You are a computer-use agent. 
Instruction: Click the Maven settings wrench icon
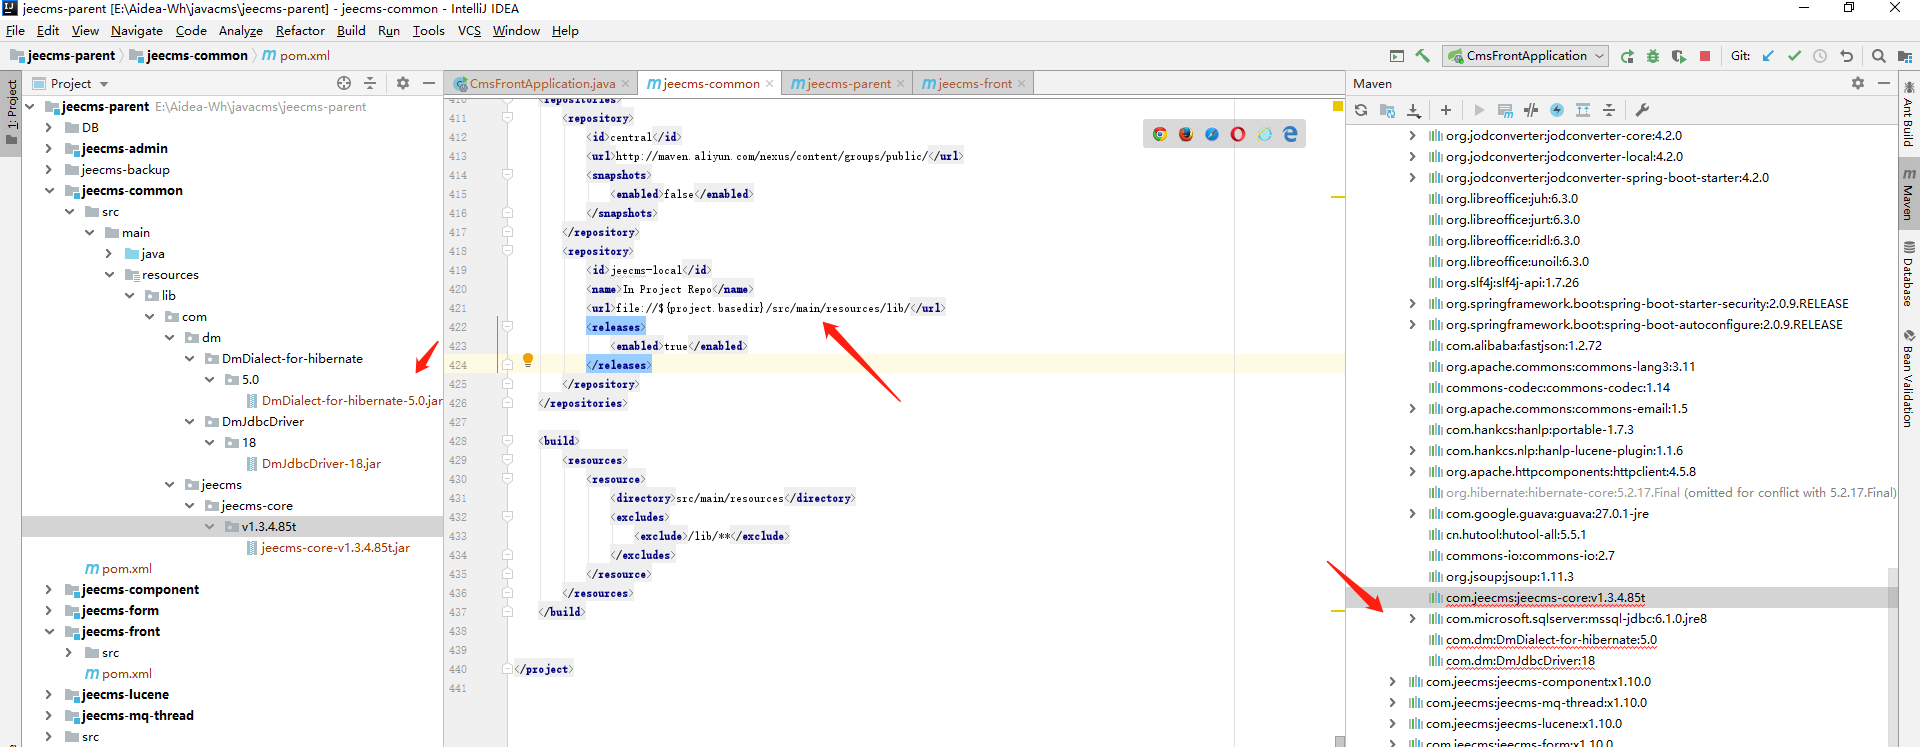click(x=1642, y=110)
